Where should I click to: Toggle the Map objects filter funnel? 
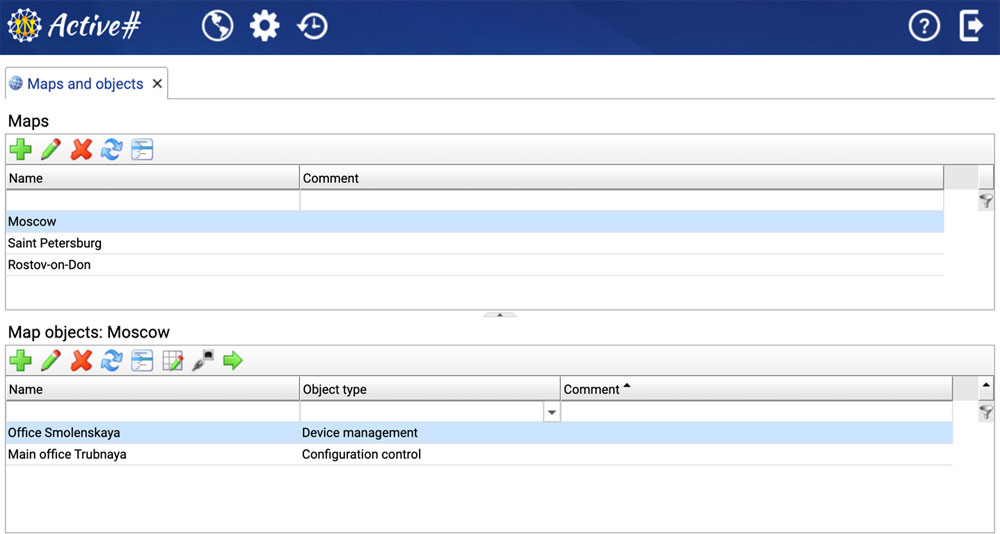986,412
